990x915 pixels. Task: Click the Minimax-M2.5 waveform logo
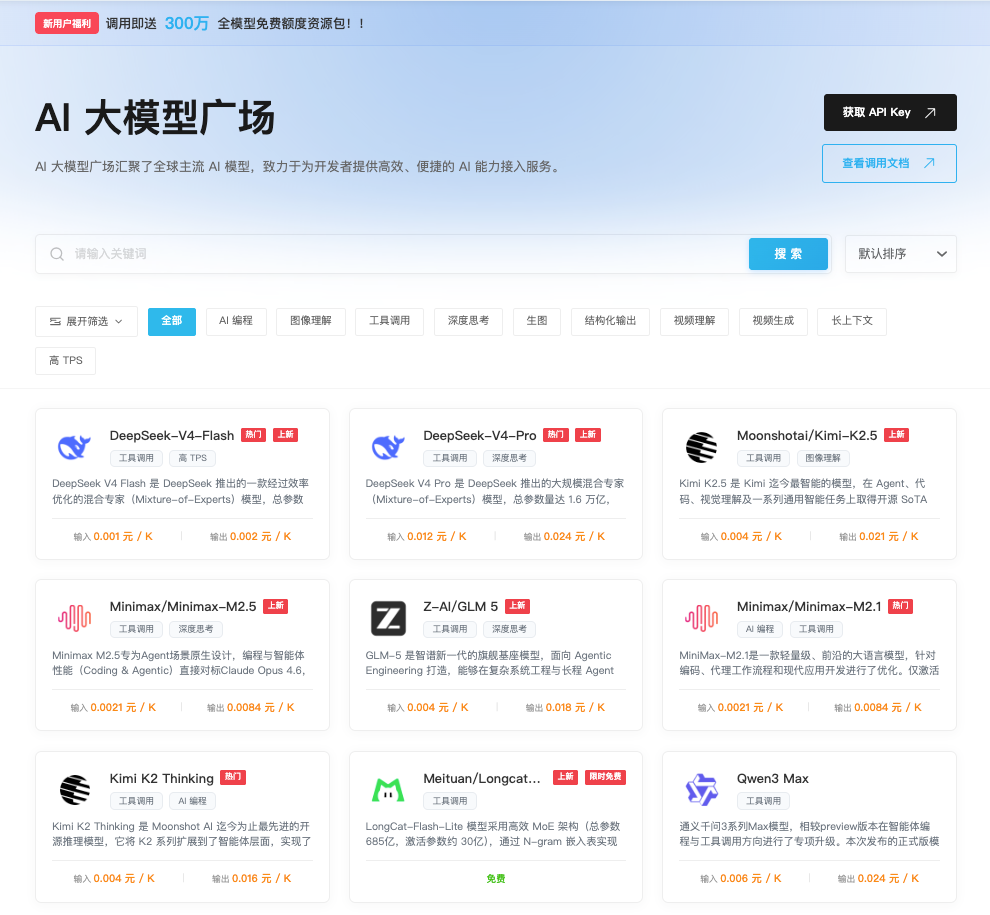tap(75, 618)
